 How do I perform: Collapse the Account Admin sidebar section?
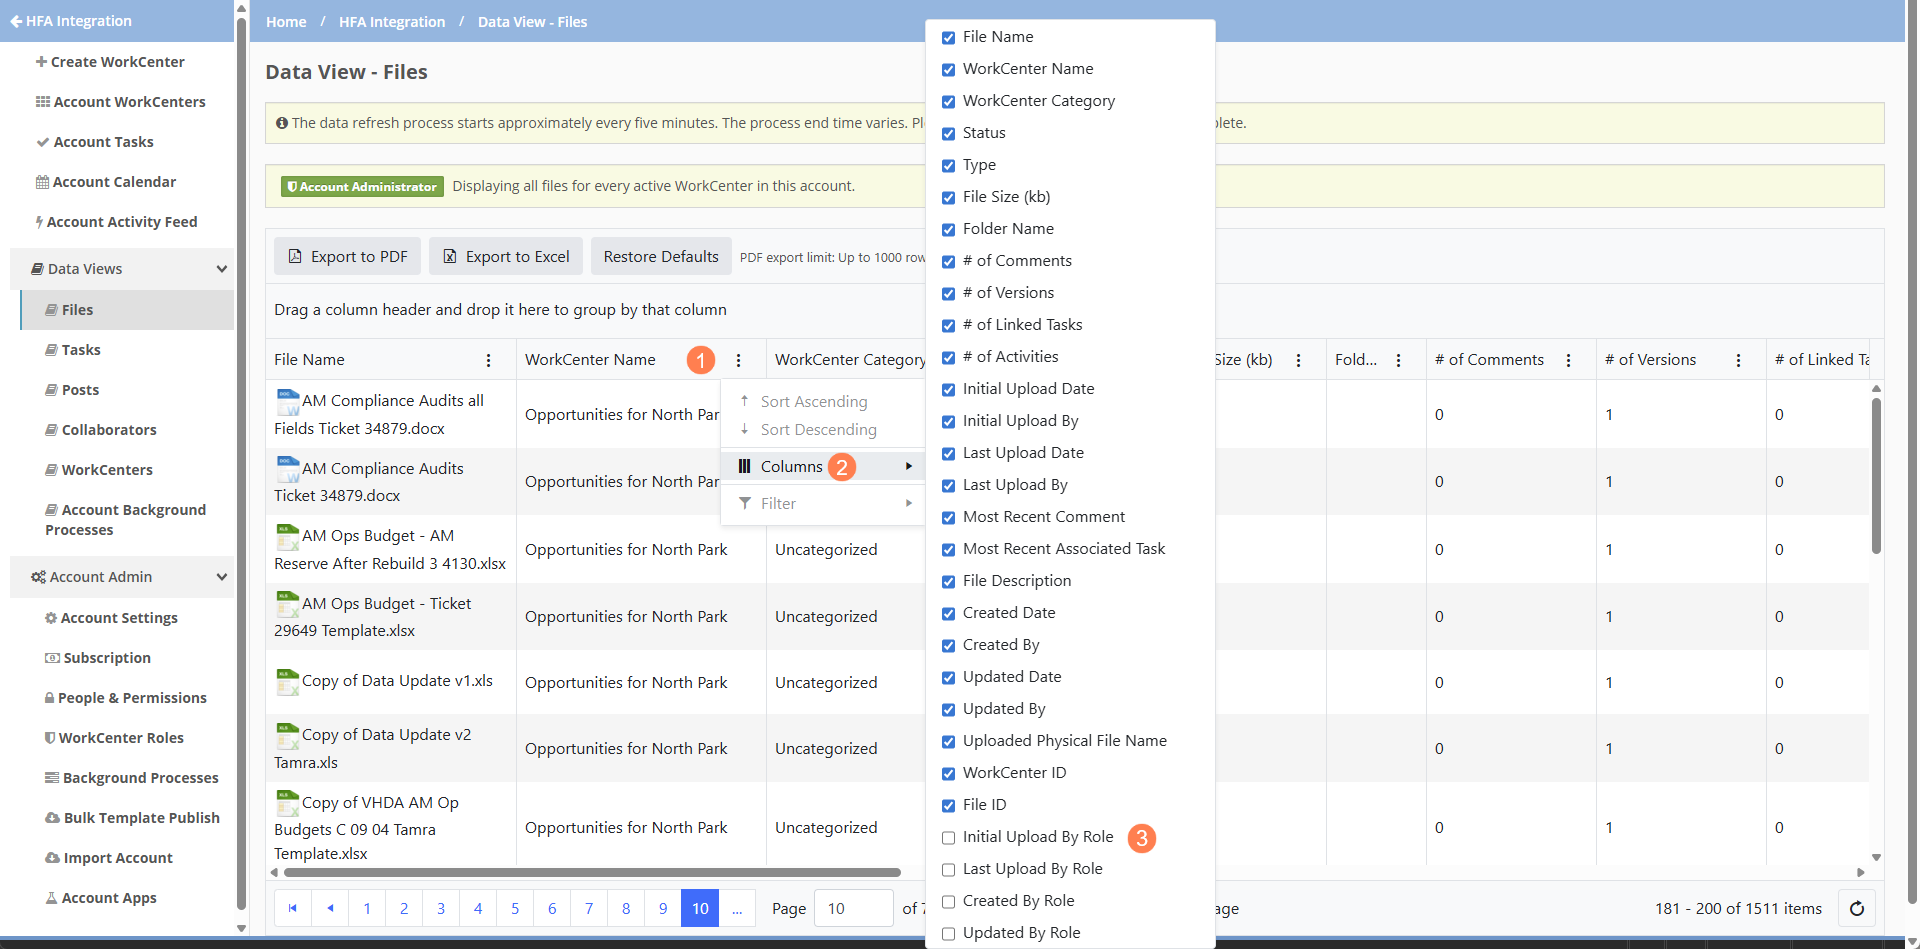[220, 577]
